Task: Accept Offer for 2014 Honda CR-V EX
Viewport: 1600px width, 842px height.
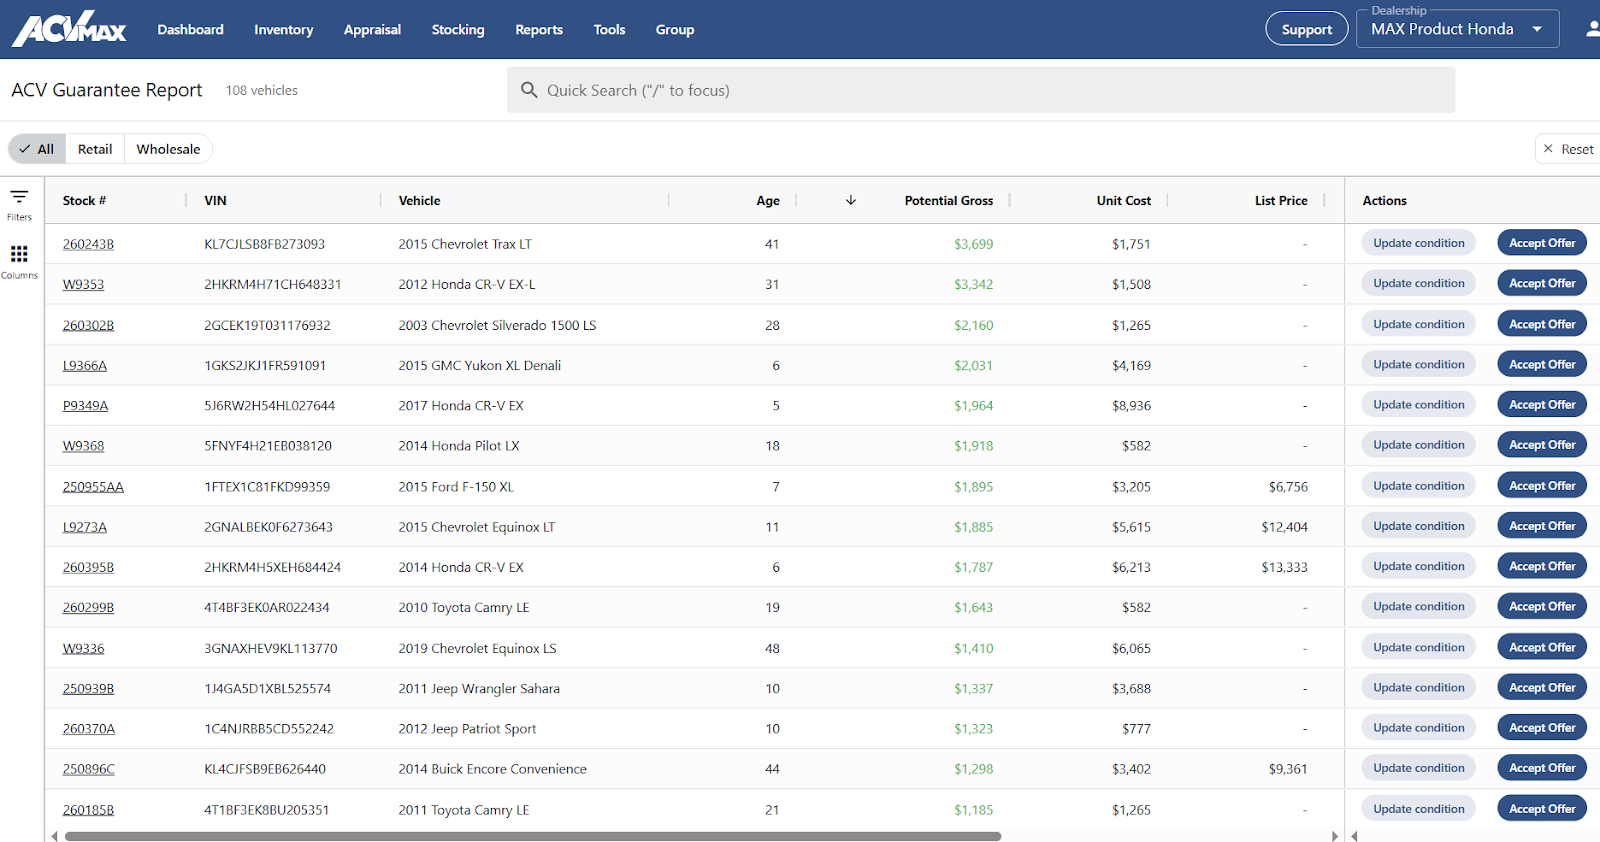Action: click(1542, 566)
